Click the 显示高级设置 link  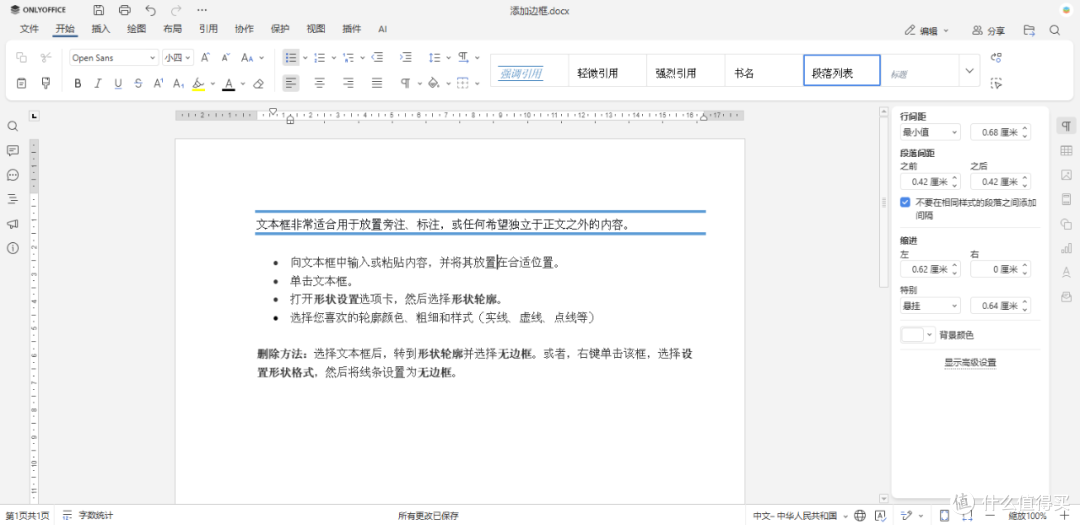point(970,362)
